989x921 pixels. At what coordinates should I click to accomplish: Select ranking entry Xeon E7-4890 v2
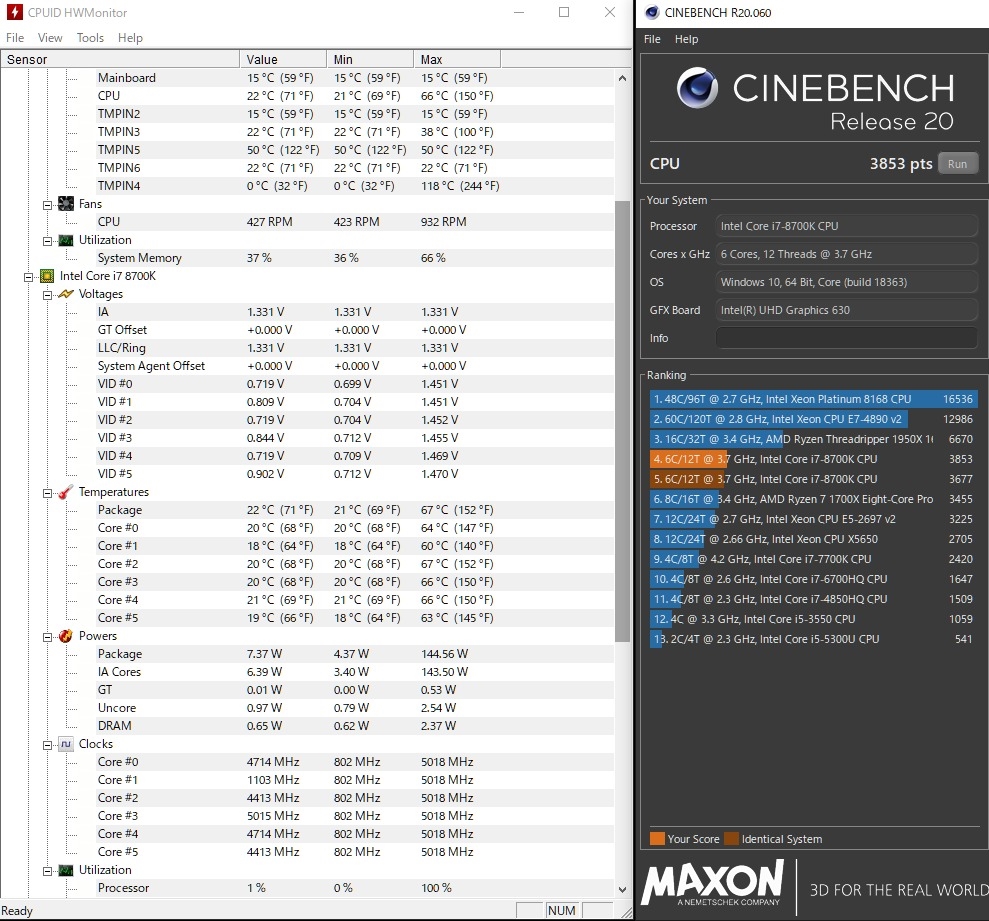814,419
